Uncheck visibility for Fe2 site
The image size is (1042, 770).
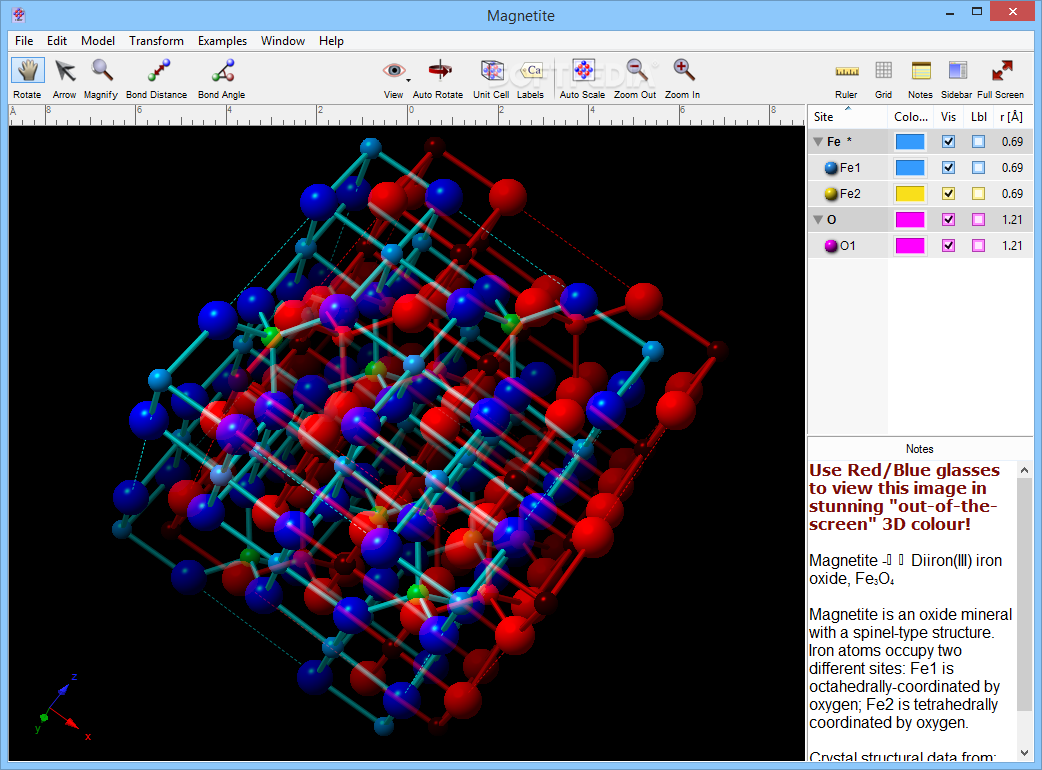[x=948, y=193]
